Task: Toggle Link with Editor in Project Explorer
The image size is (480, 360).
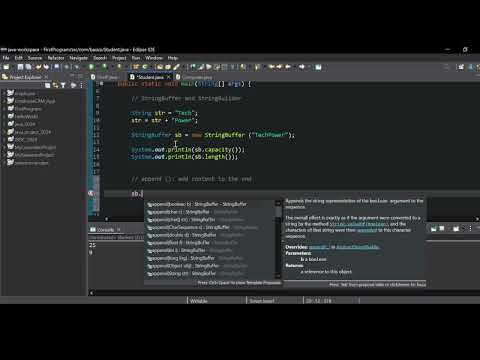Action: (55, 85)
